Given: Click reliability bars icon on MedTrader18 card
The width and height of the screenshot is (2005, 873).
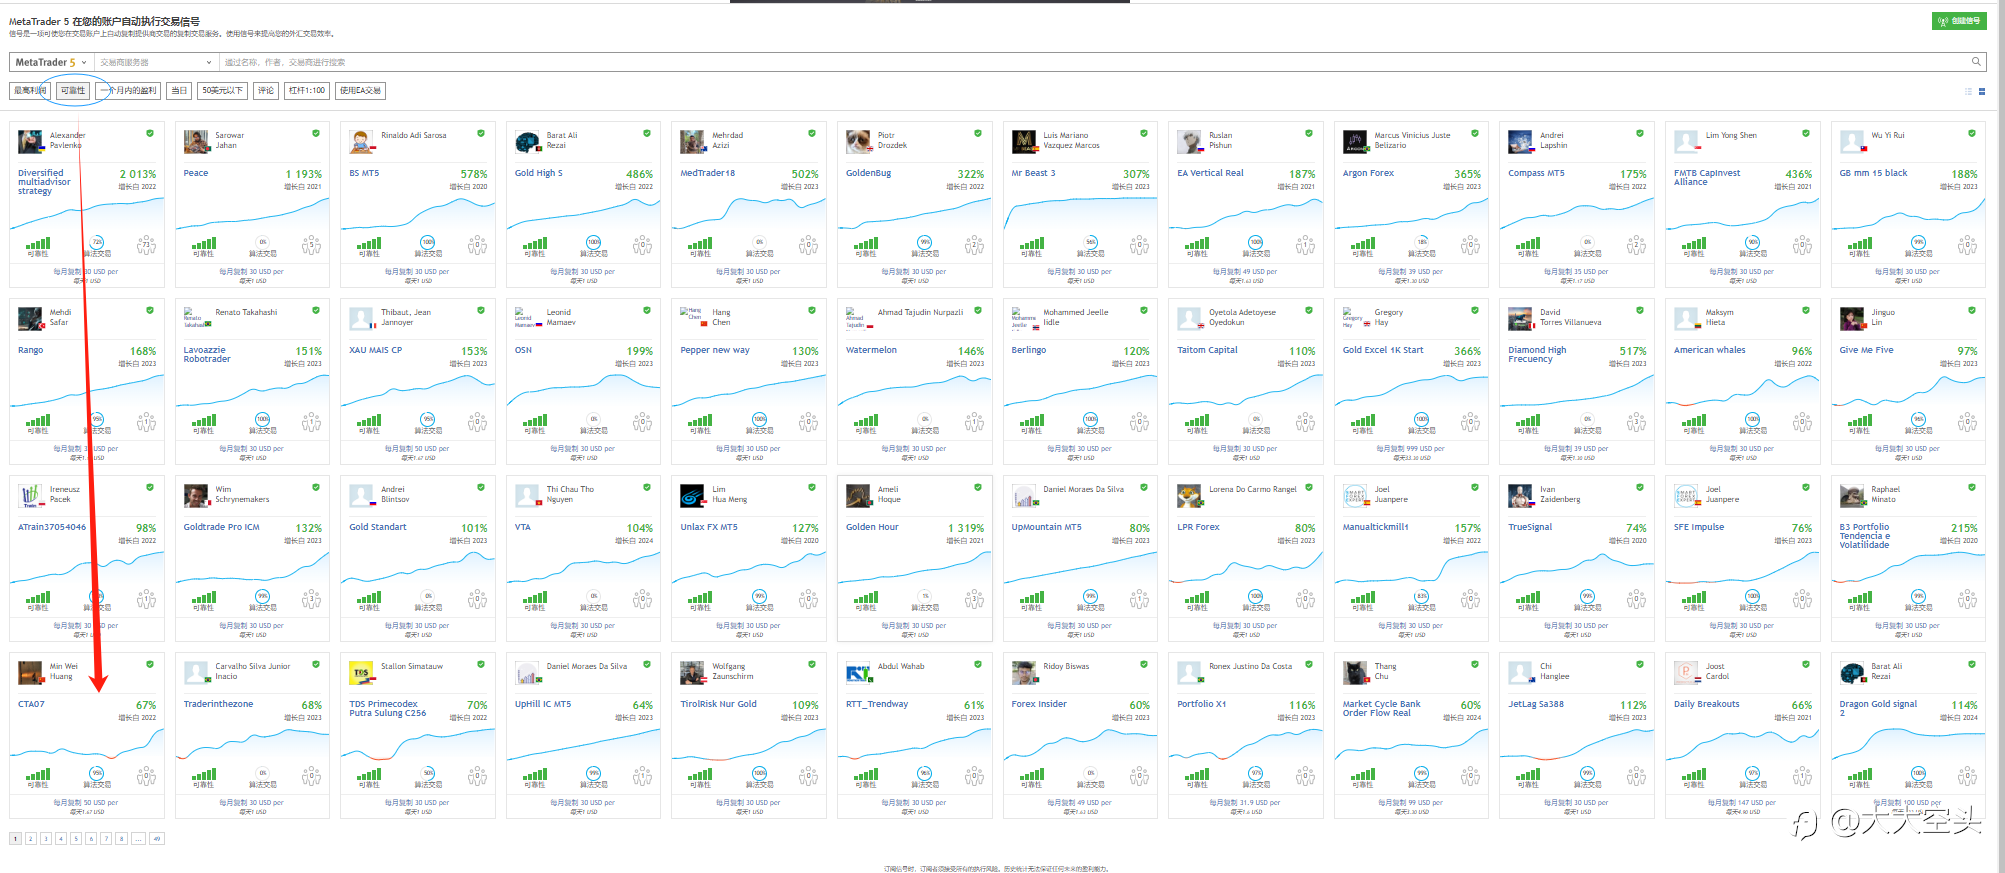Looking at the screenshot, I should click(x=700, y=243).
